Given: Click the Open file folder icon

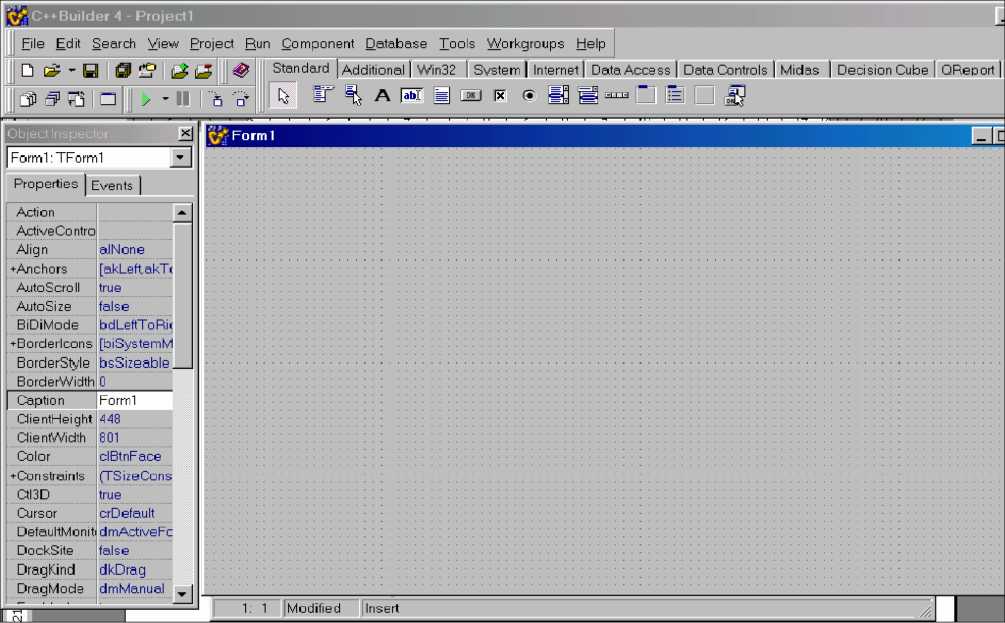Looking at the screenshot, I should (52, 71).
